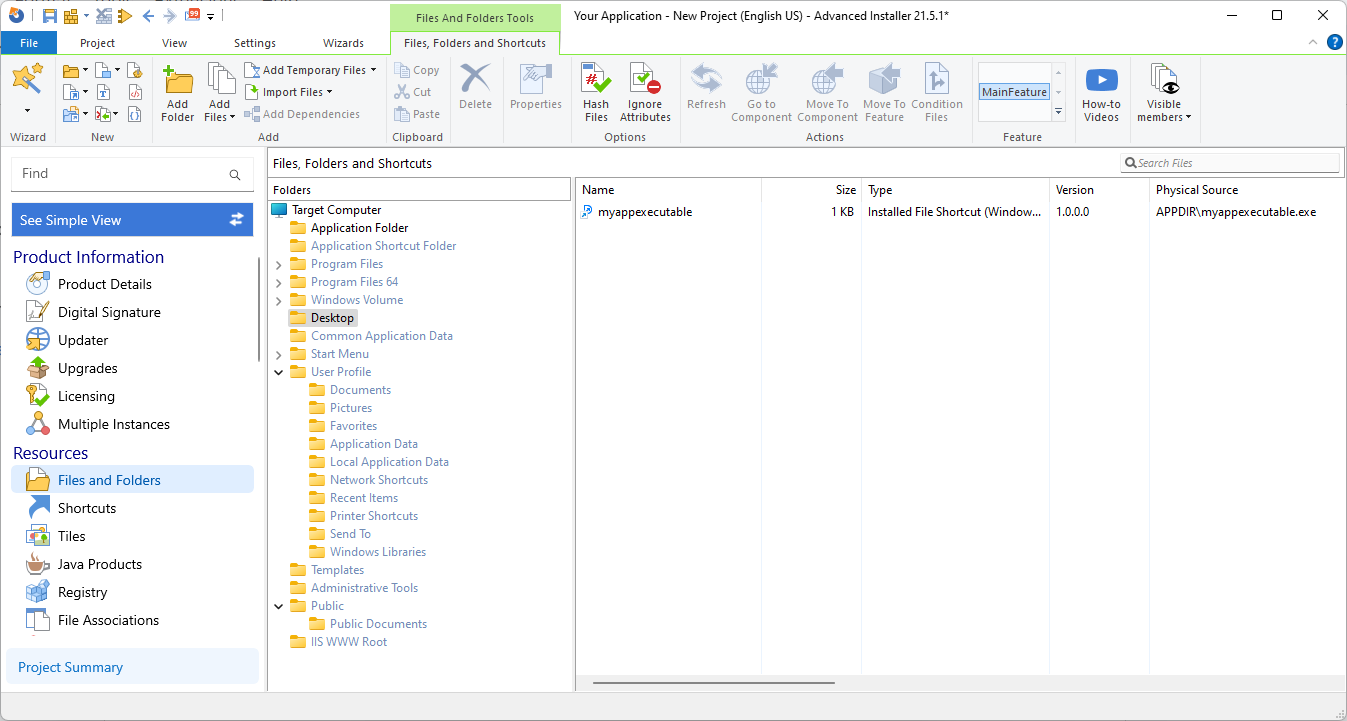The image size is (1347, 721).
Task: Open the Upgrades page
Action: tap(88, 368)
